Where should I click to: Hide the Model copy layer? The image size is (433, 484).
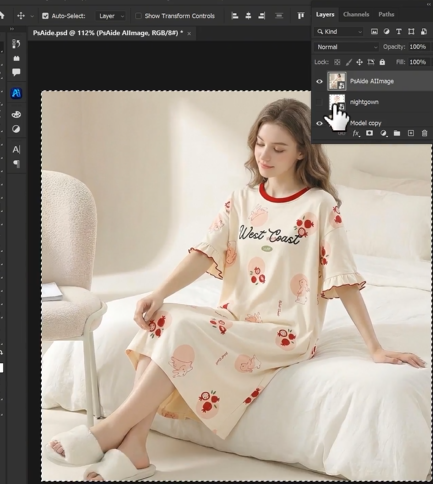coord(319,123)
